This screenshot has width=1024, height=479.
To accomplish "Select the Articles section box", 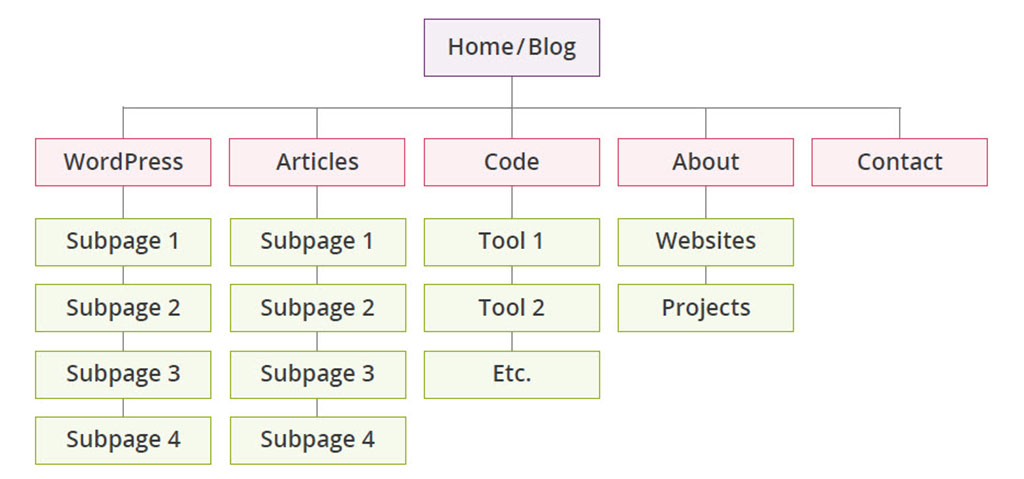I will click(317, 162).
